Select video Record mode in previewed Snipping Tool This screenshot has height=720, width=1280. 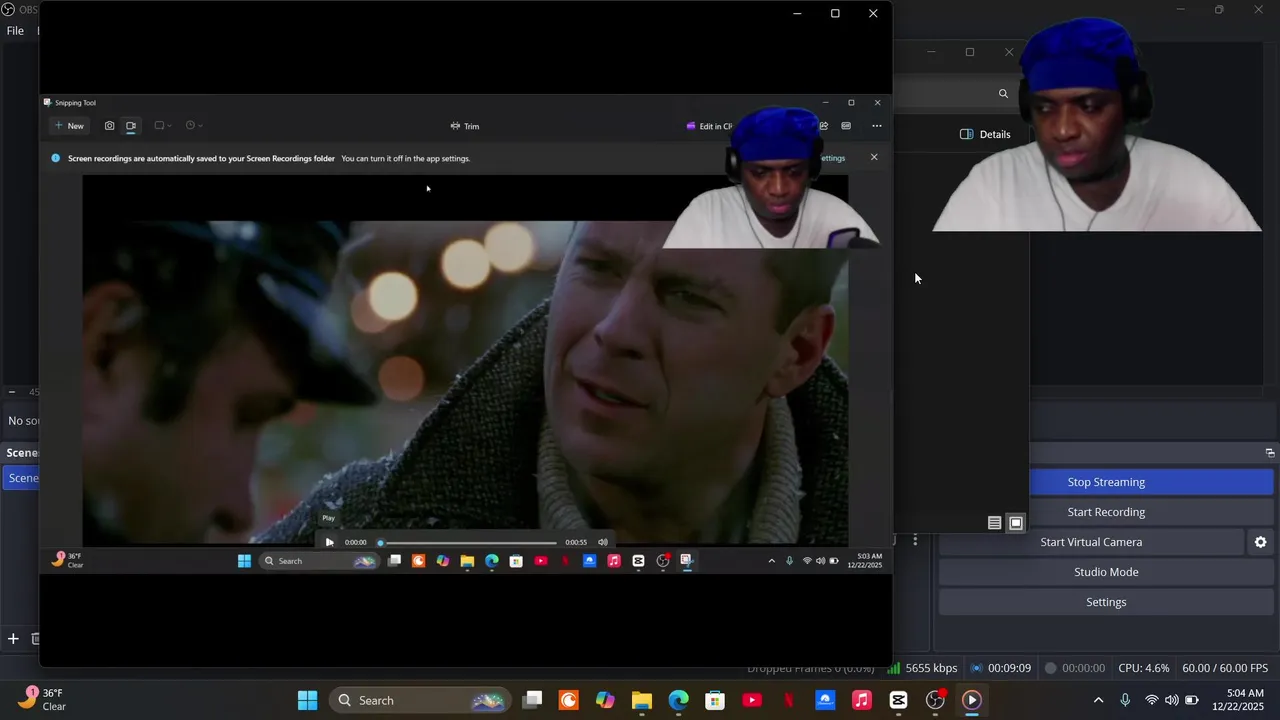[131, 126]
